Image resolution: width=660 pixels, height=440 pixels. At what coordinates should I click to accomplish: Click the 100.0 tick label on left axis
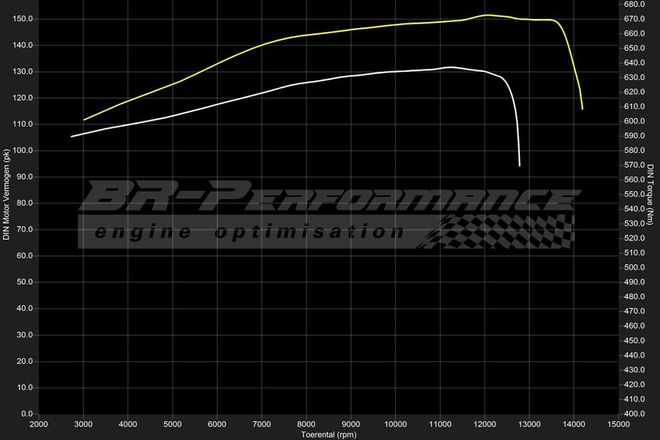(x=23, y=150)
